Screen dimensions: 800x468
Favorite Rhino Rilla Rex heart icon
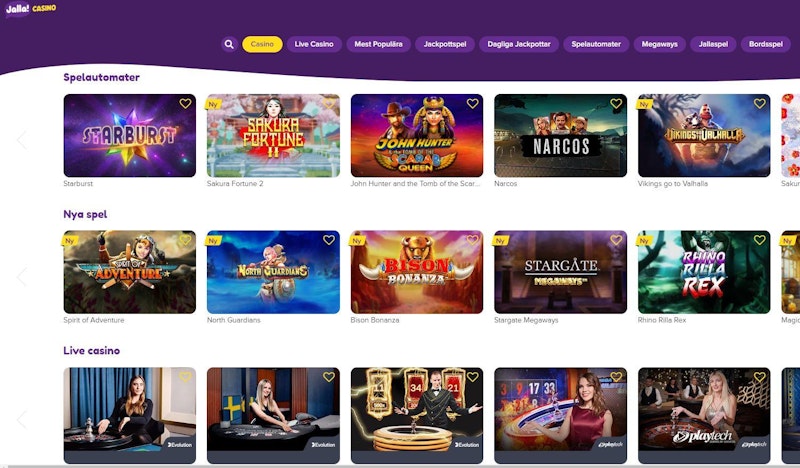760,240
